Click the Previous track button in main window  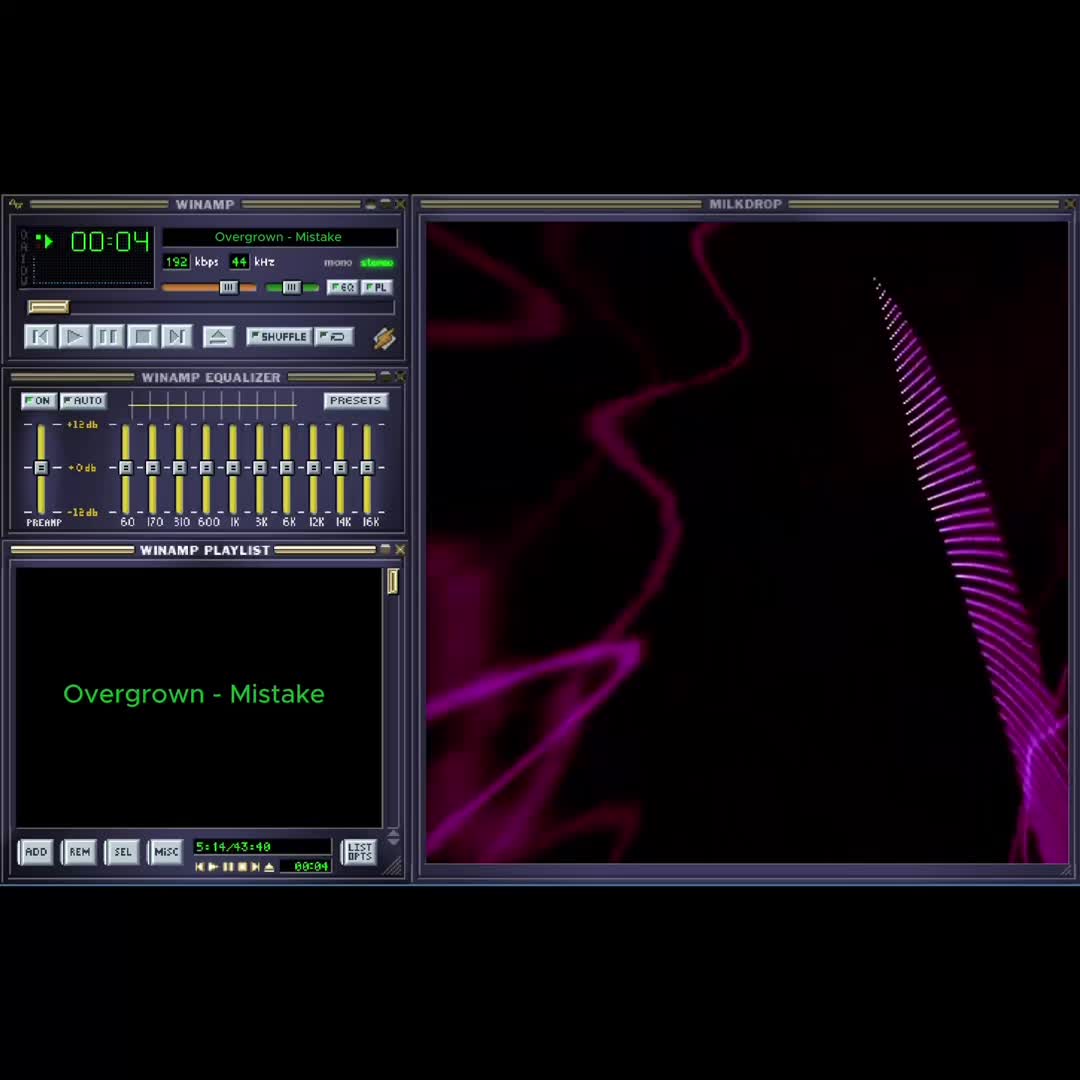[x=40, y=336]
